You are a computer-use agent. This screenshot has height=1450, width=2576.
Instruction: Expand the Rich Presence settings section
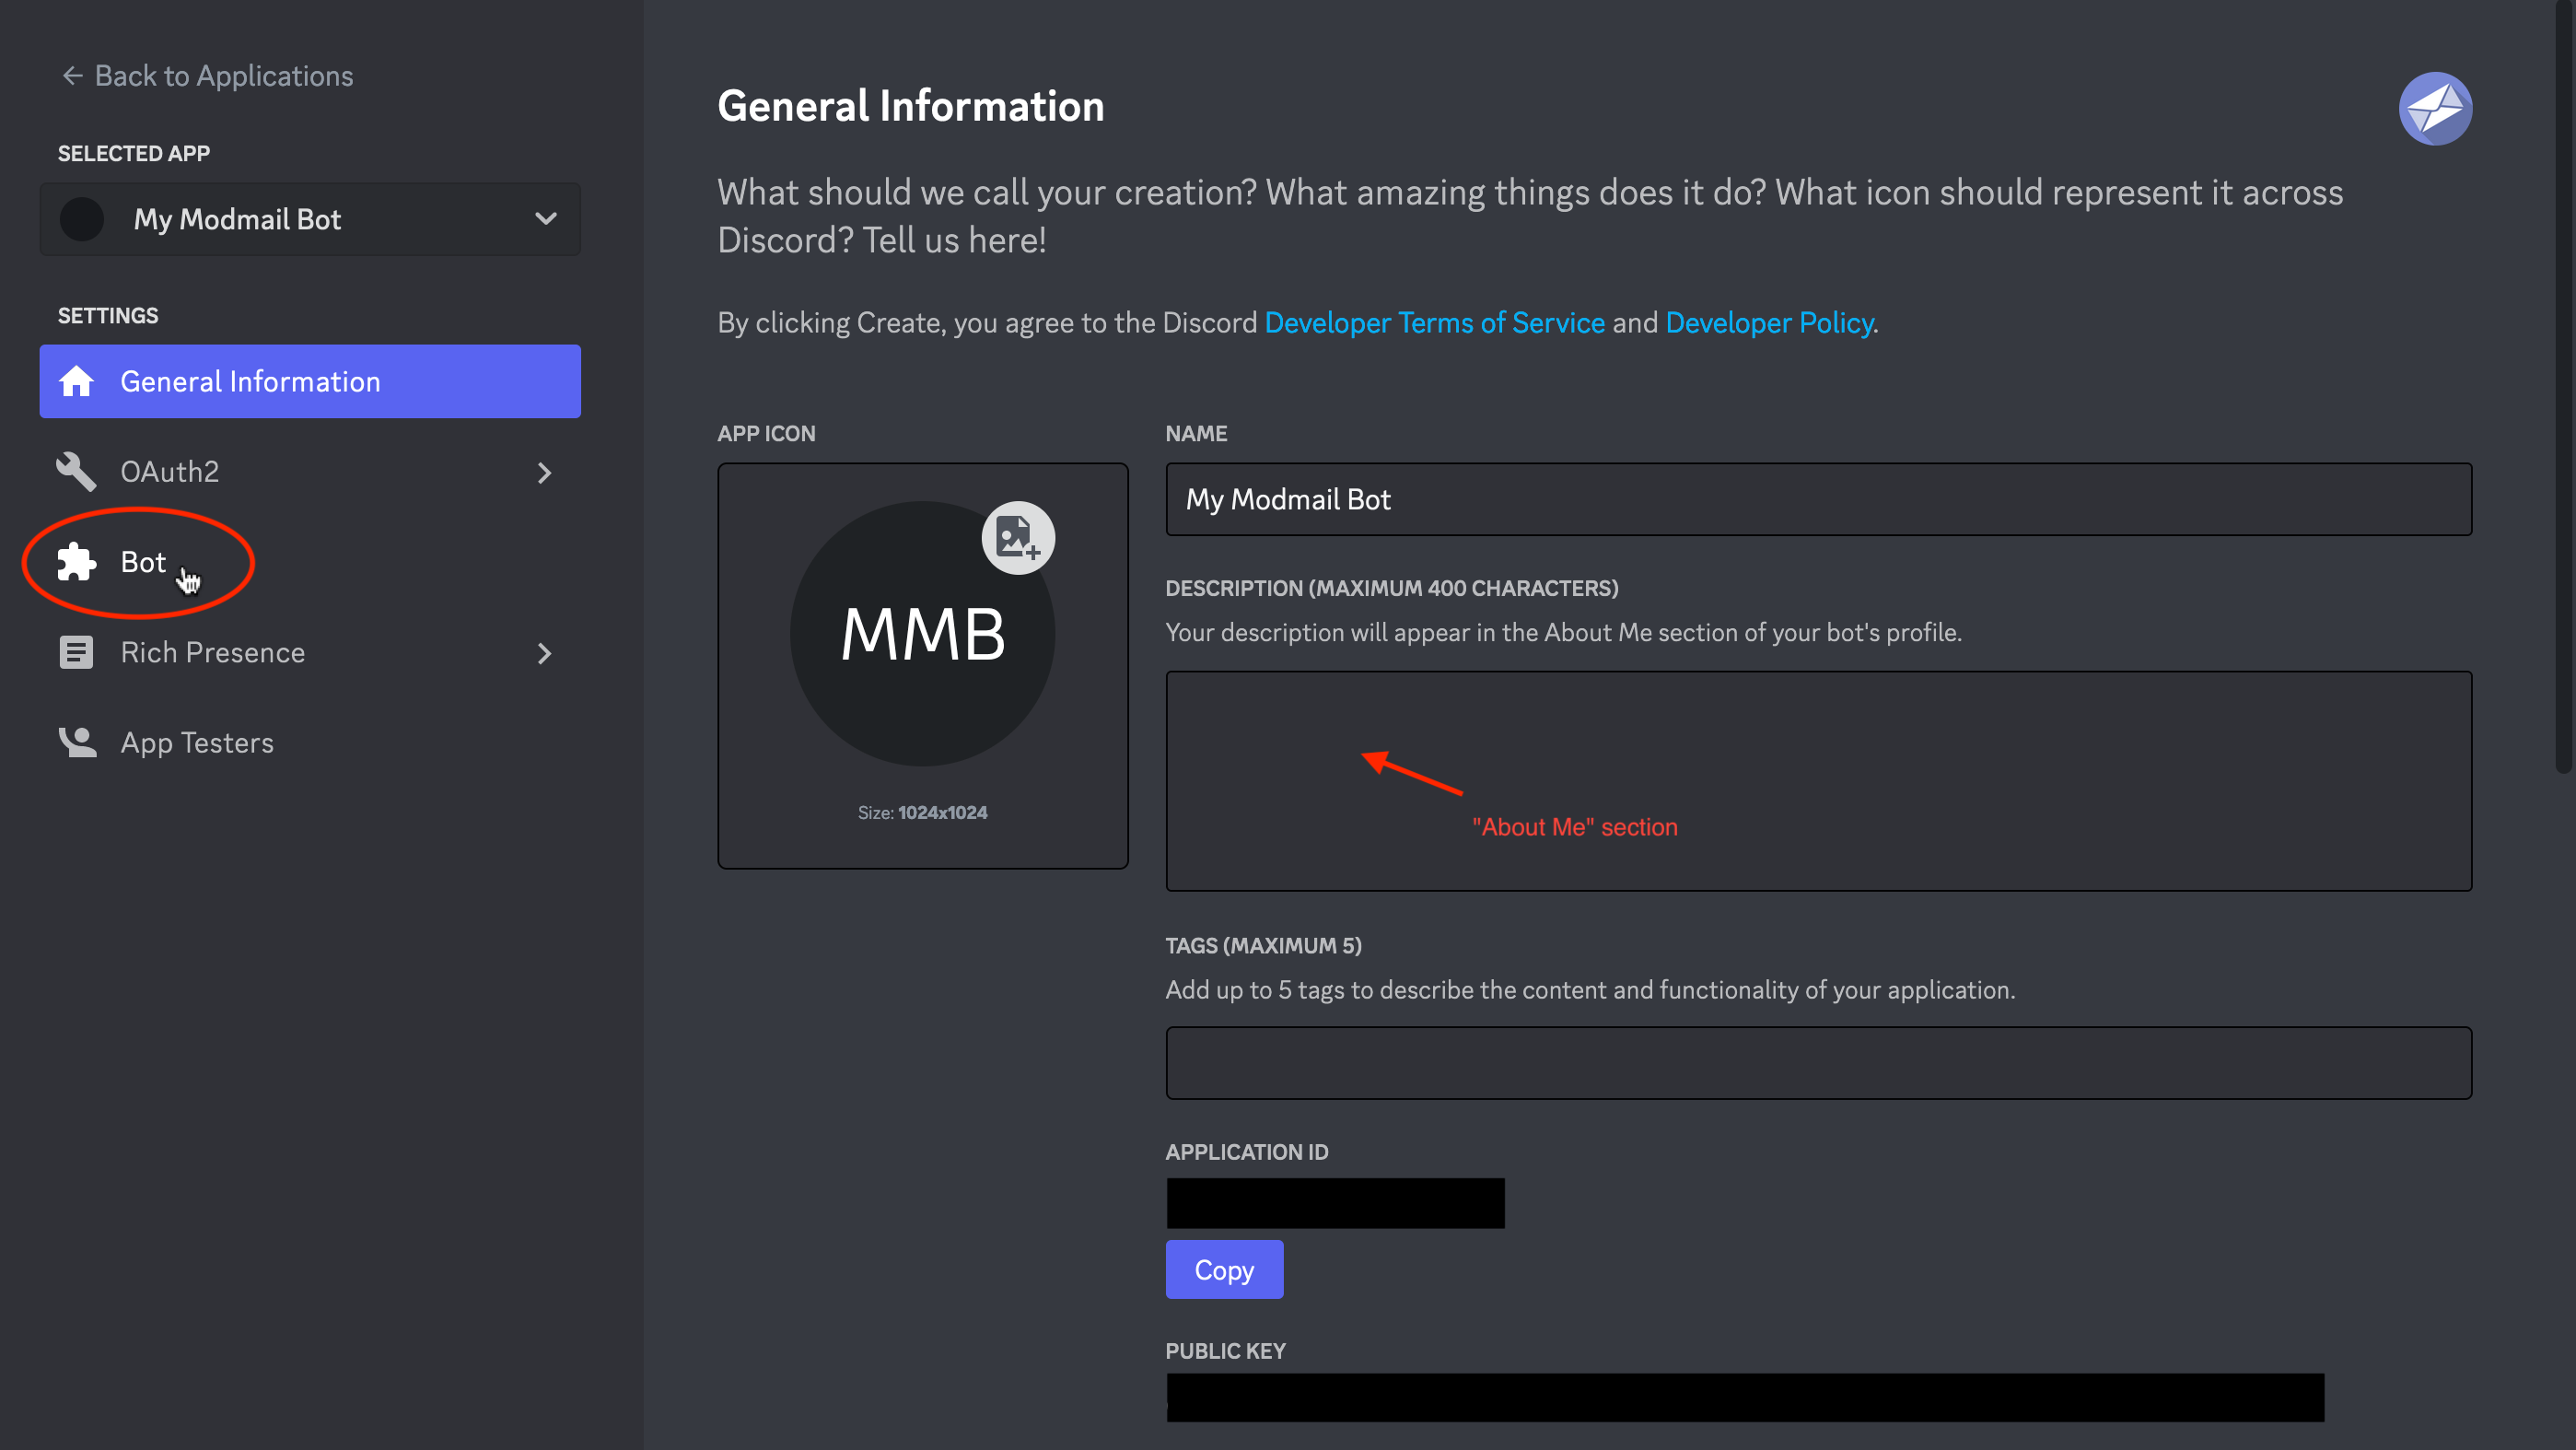point(545,653)
